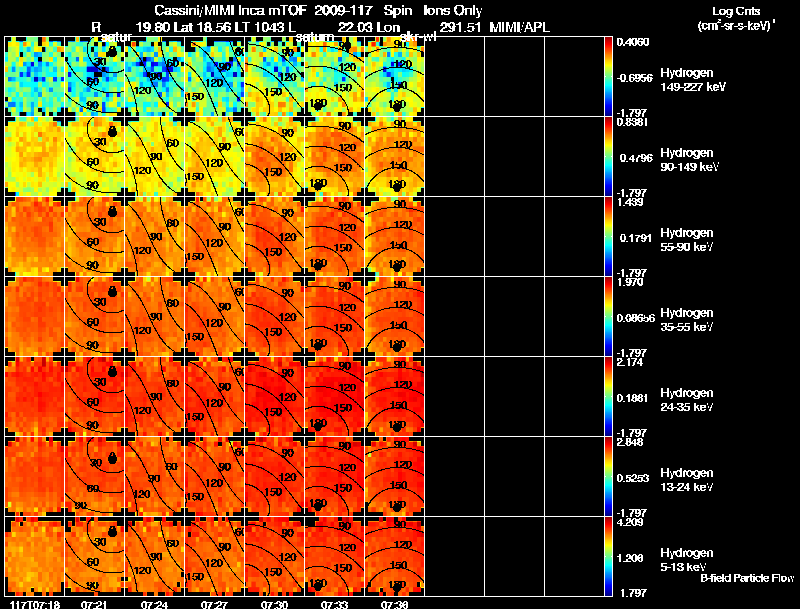Click the Hydrogen 5-13 keV color bar
This screenshot has width=800, height=609.
pos(608,556)
